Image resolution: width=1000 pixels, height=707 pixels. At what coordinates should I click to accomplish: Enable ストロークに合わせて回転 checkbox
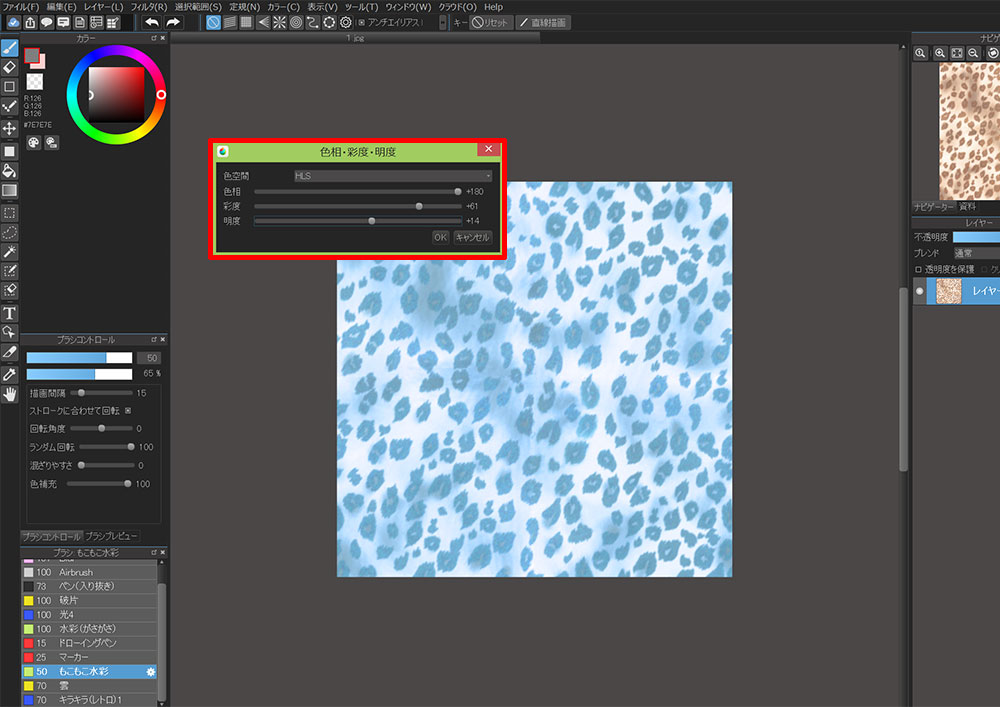128,410
